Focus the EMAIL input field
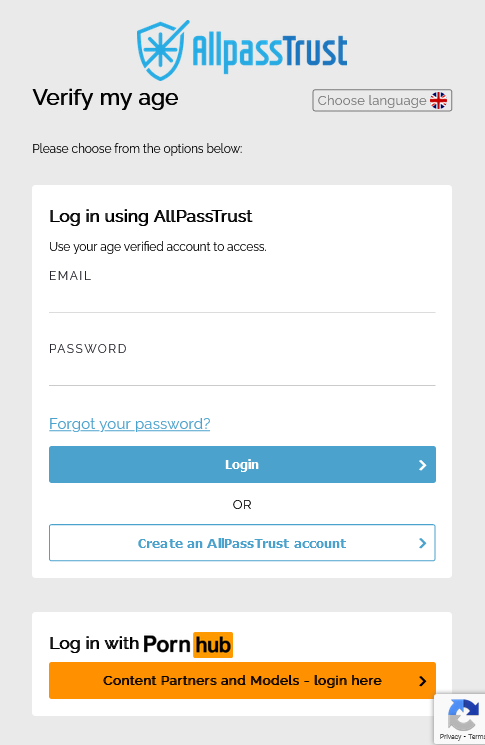This screenshot has width=485, height=745. (242, 300)
